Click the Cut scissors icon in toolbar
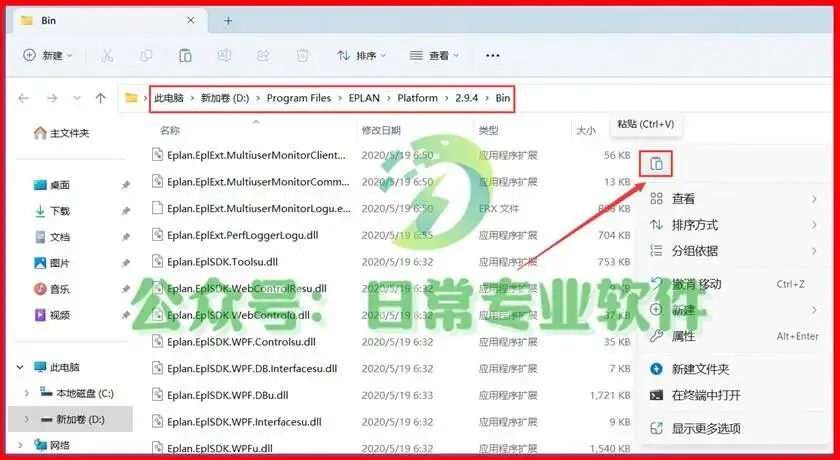The width and height of the screenshot is (840, 460). click(107, 55)
